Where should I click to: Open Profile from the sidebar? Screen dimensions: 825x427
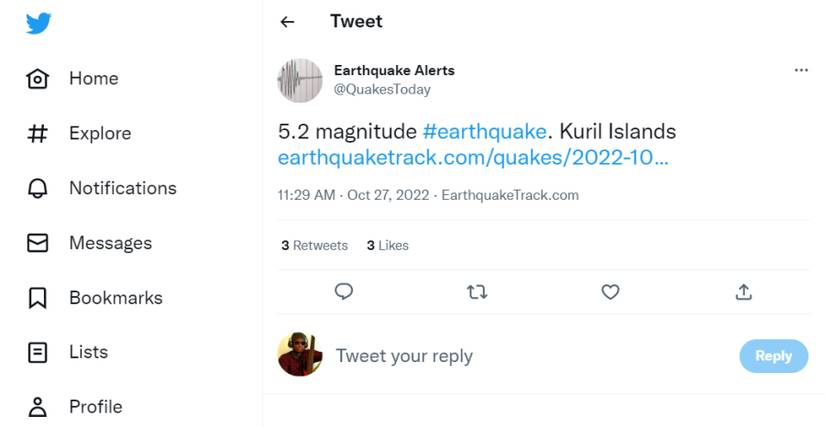(x=94, y=407)
